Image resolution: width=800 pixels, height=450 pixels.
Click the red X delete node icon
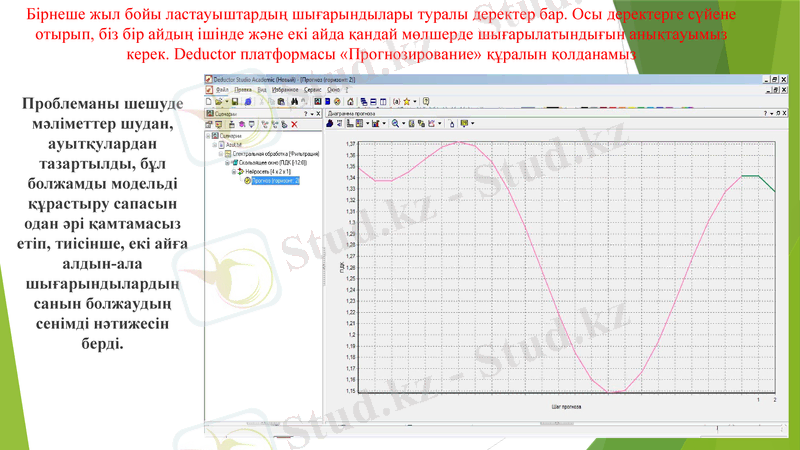(x=294, y=124)
